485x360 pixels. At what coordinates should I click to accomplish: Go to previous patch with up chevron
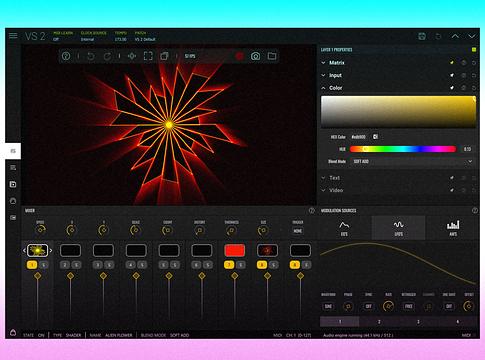click(x=455, y=36)
